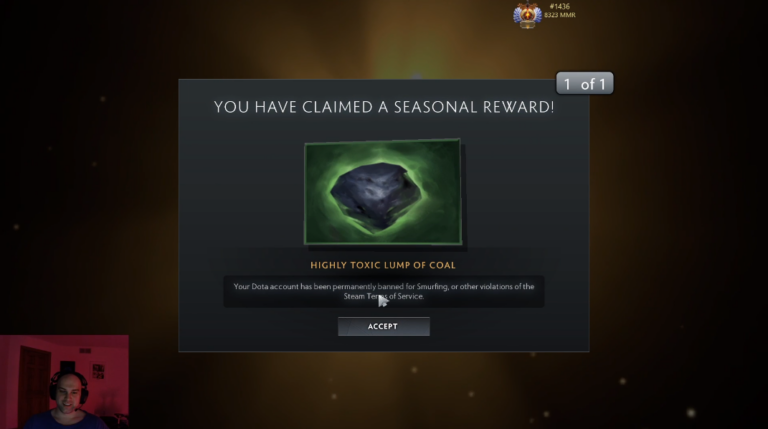The height and width of the screenshot is (429, 768).
Task: Click the Accept button
Action: click(384, 326)
